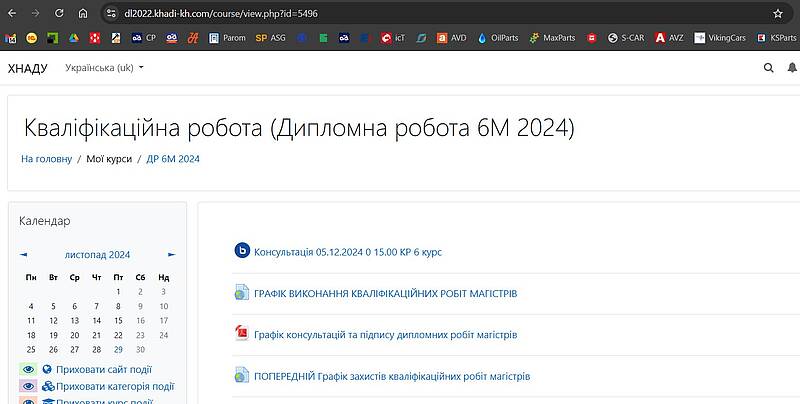
Task: Bookmark this page with the star icon
Action: (x=778, y=13)
